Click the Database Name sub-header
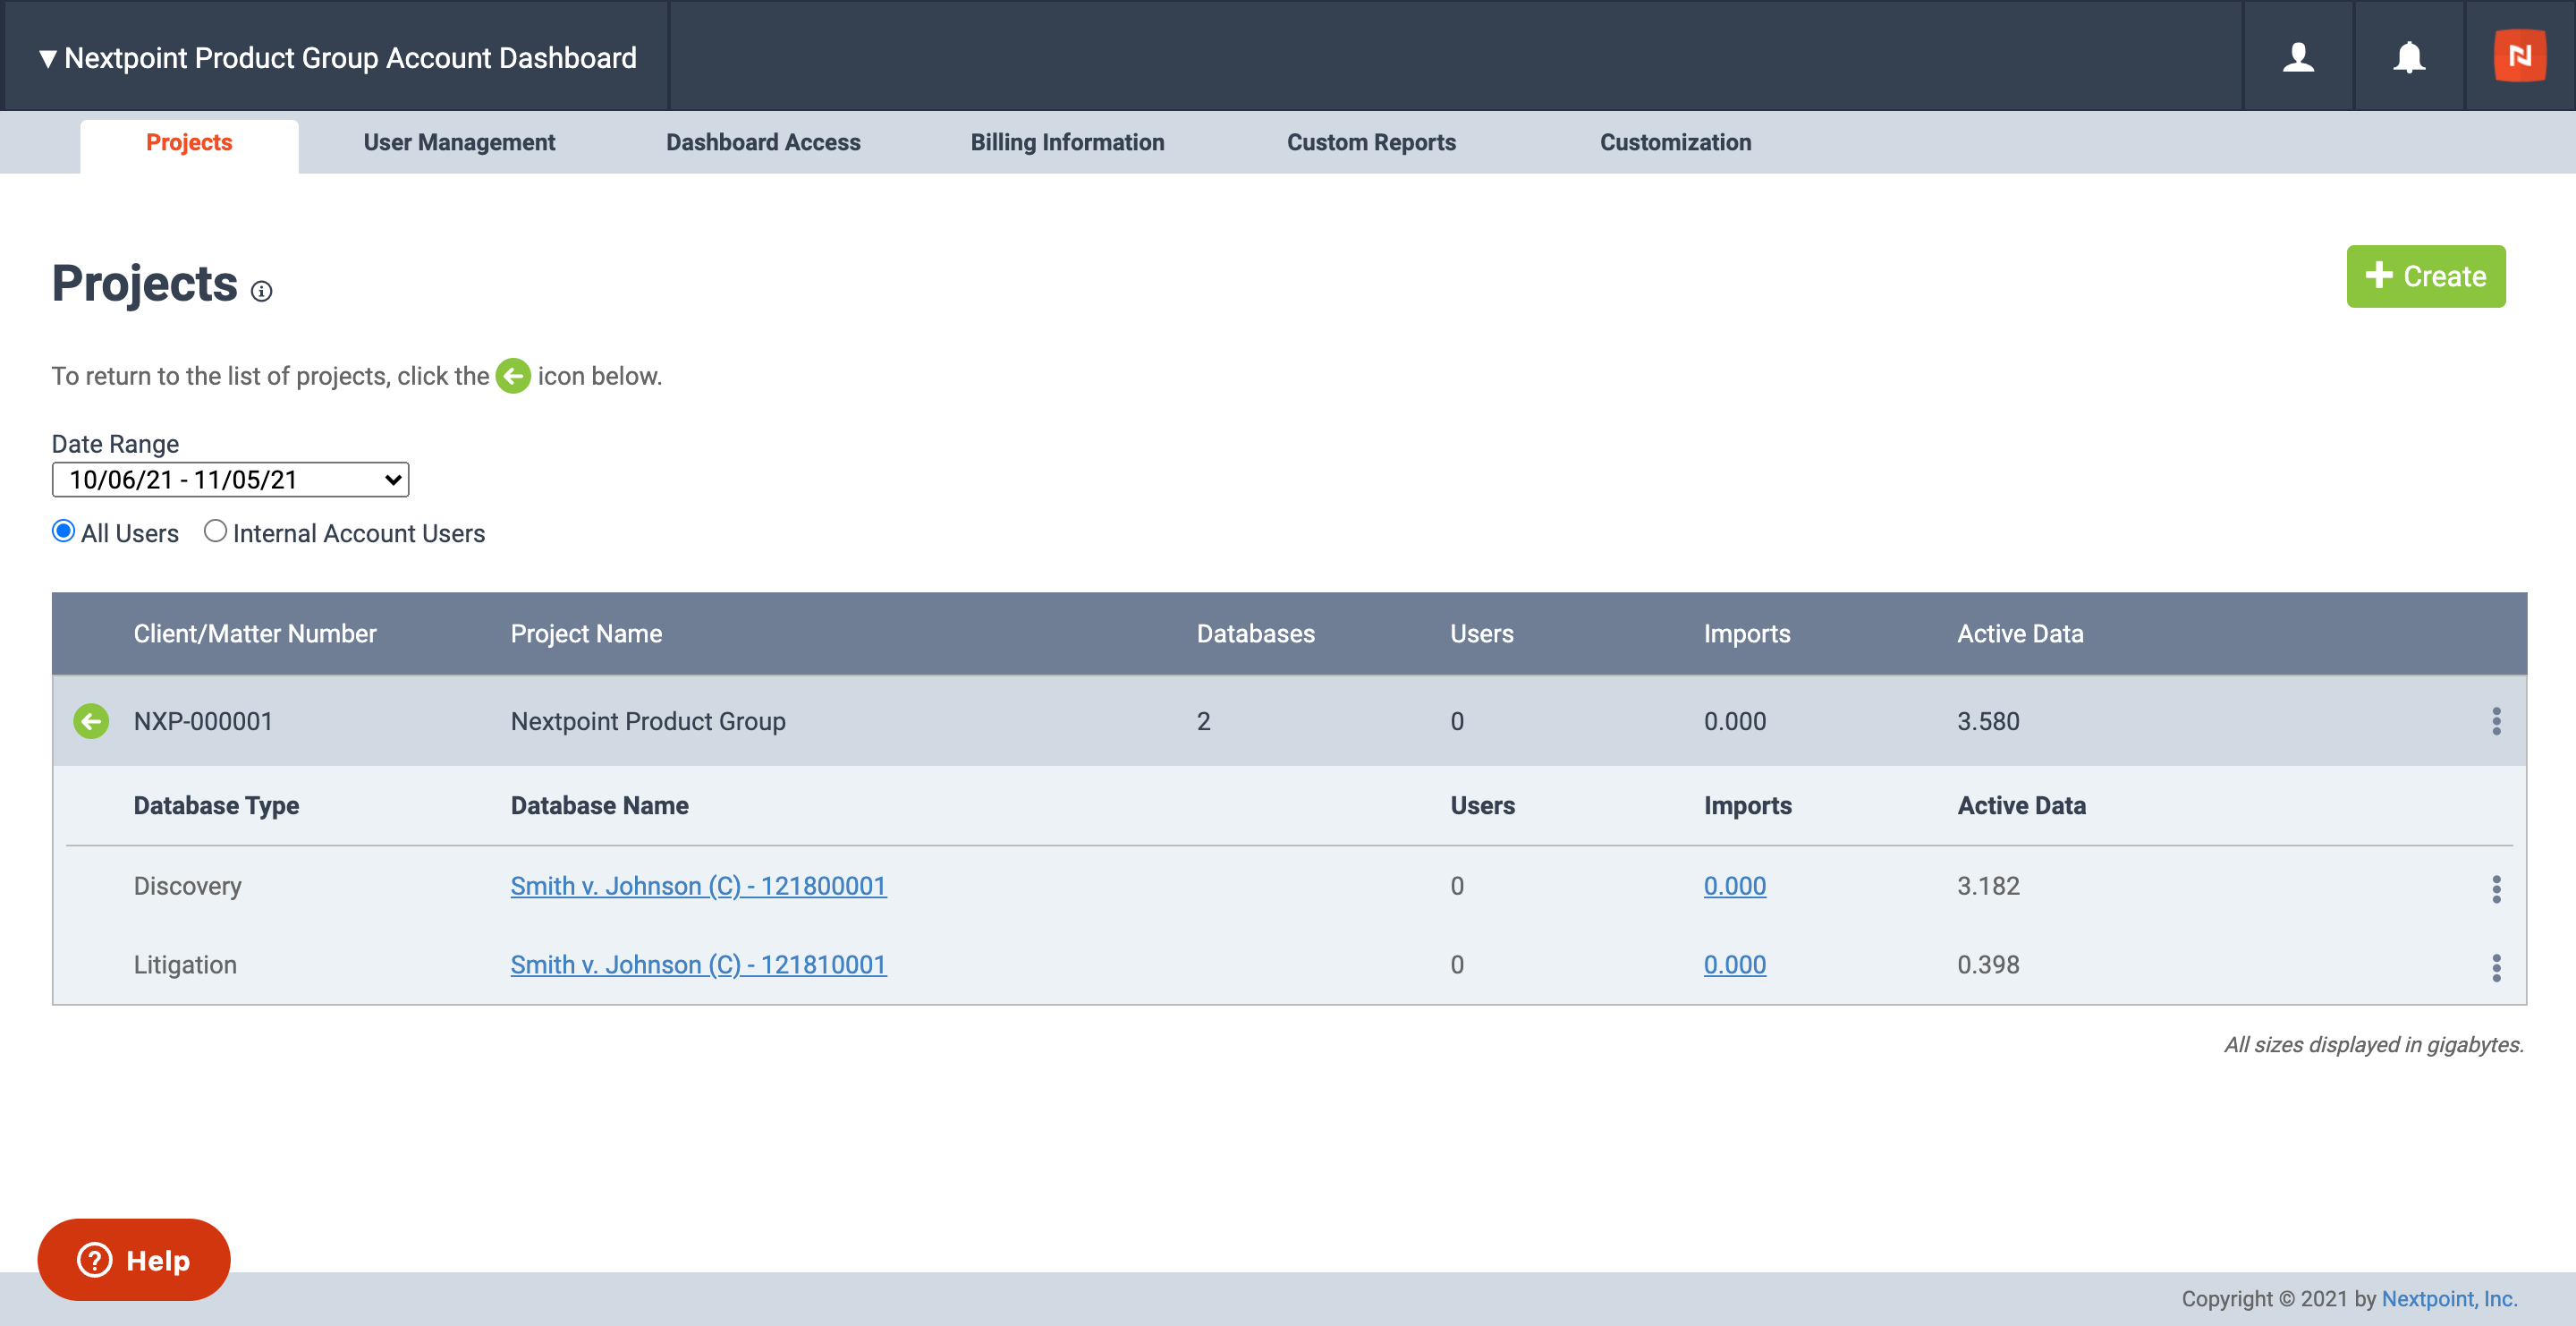2576x1326 pixels. pyautogui.click(x=599, y=806)
